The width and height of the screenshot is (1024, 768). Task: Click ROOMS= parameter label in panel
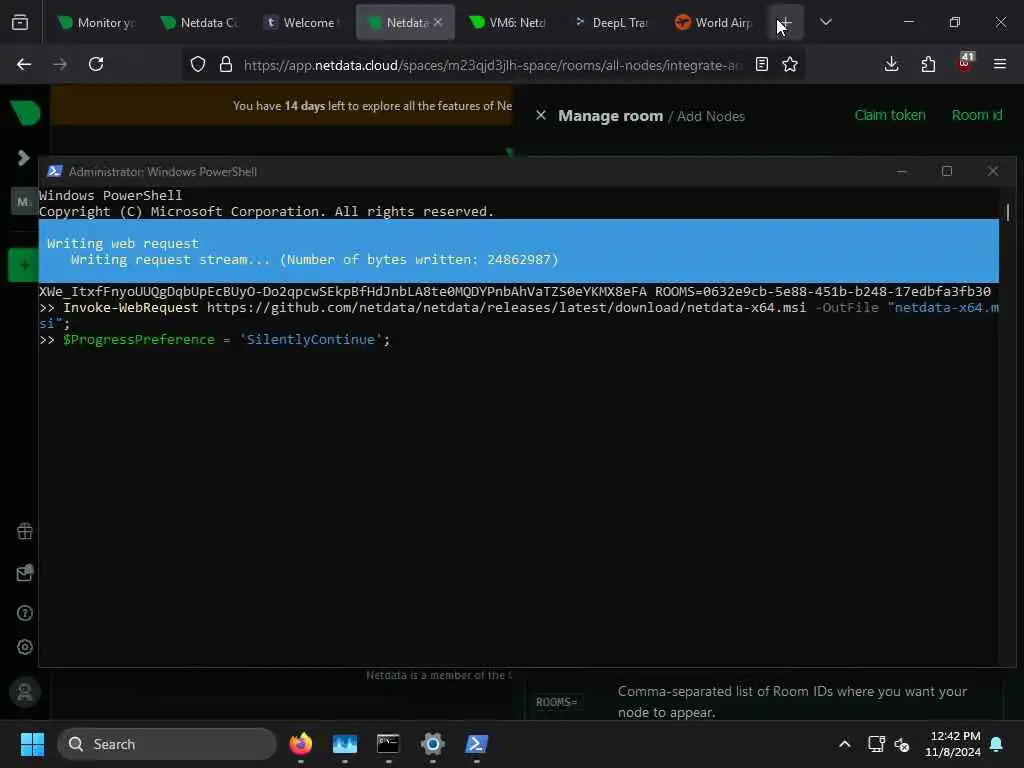tap(556, 702)
